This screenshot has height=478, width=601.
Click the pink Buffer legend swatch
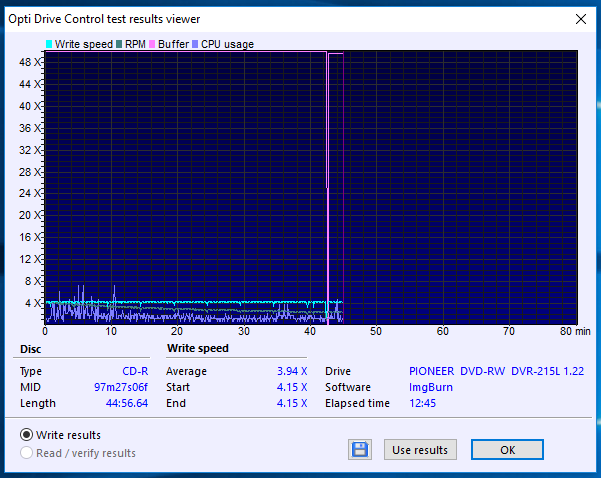pyautogui.click(x=152, y=44)
